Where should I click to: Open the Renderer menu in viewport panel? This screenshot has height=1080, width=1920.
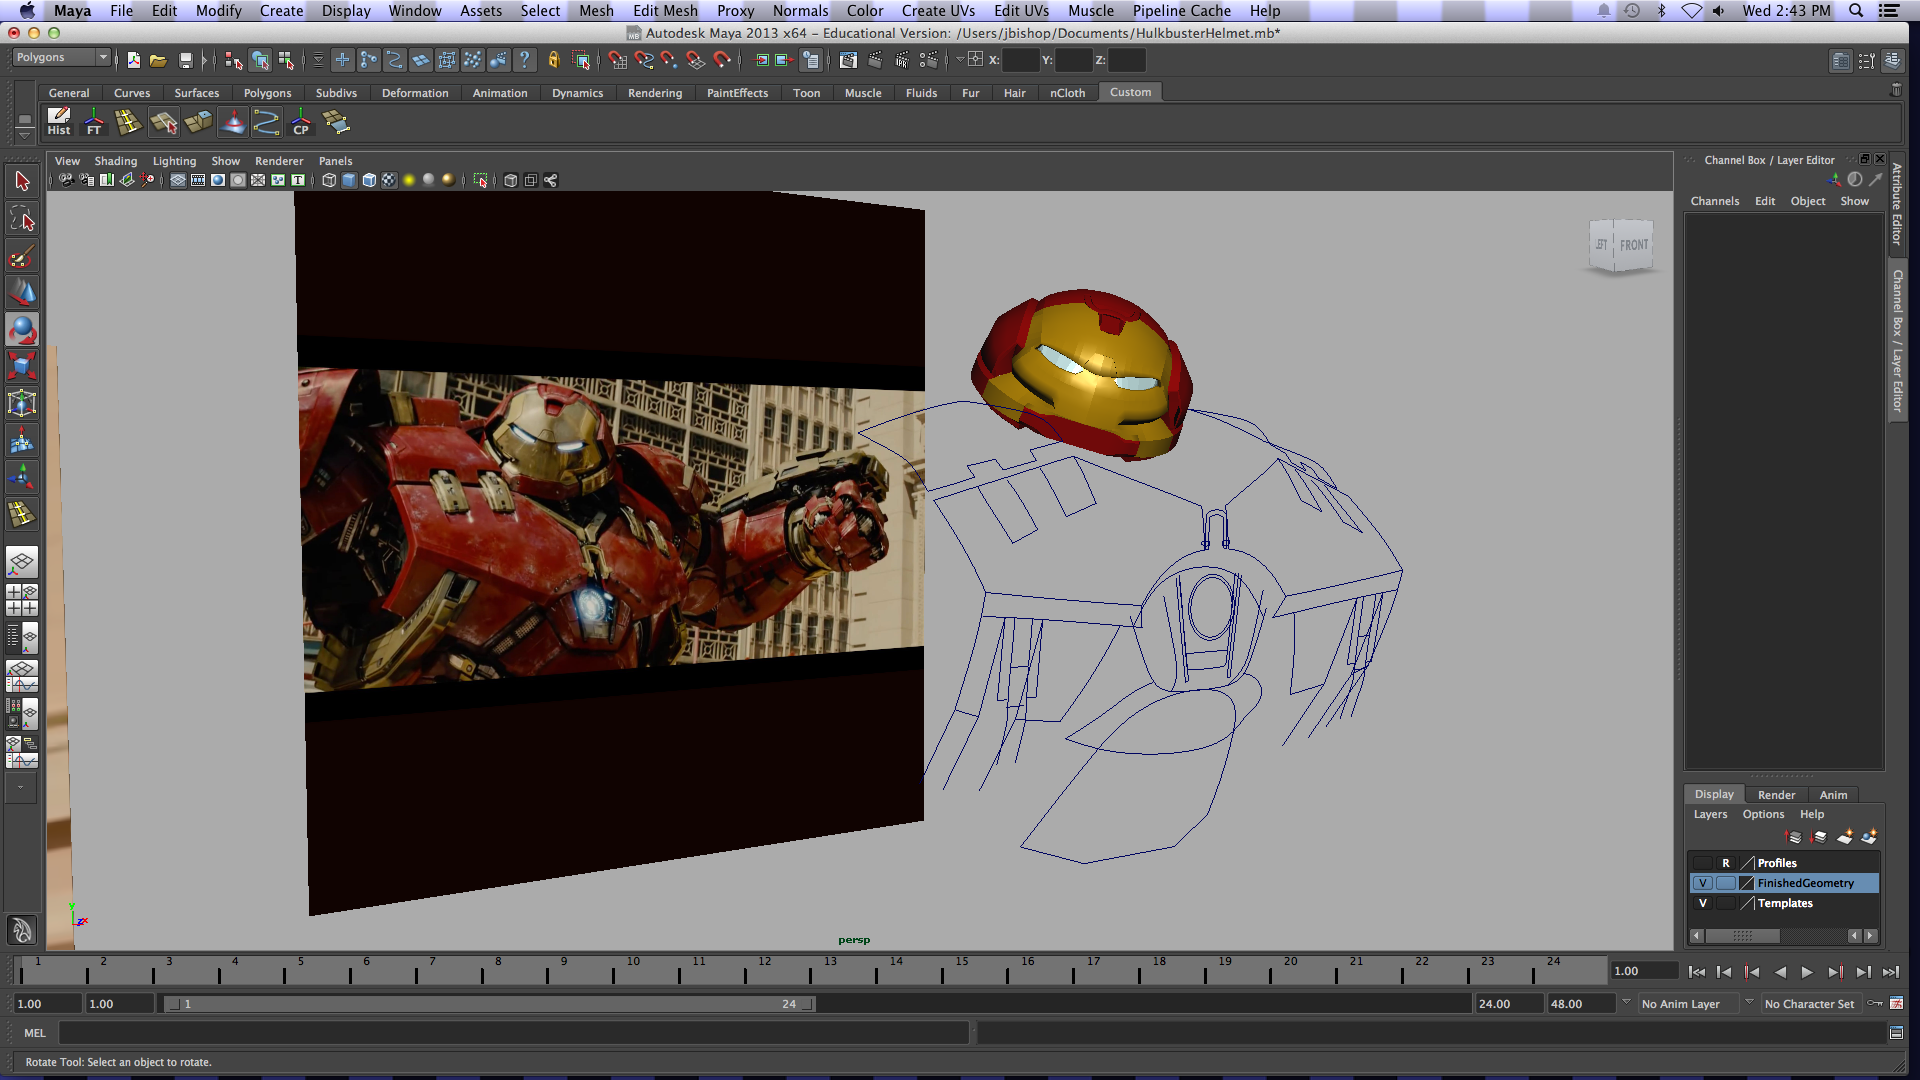pos(278,161)
